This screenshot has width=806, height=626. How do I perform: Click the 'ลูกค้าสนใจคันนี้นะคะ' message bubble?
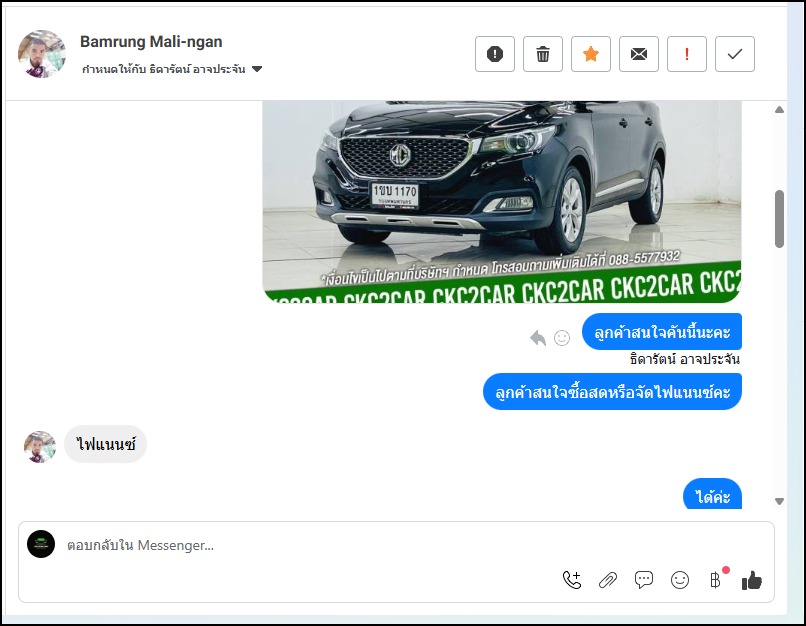[662, 332]
